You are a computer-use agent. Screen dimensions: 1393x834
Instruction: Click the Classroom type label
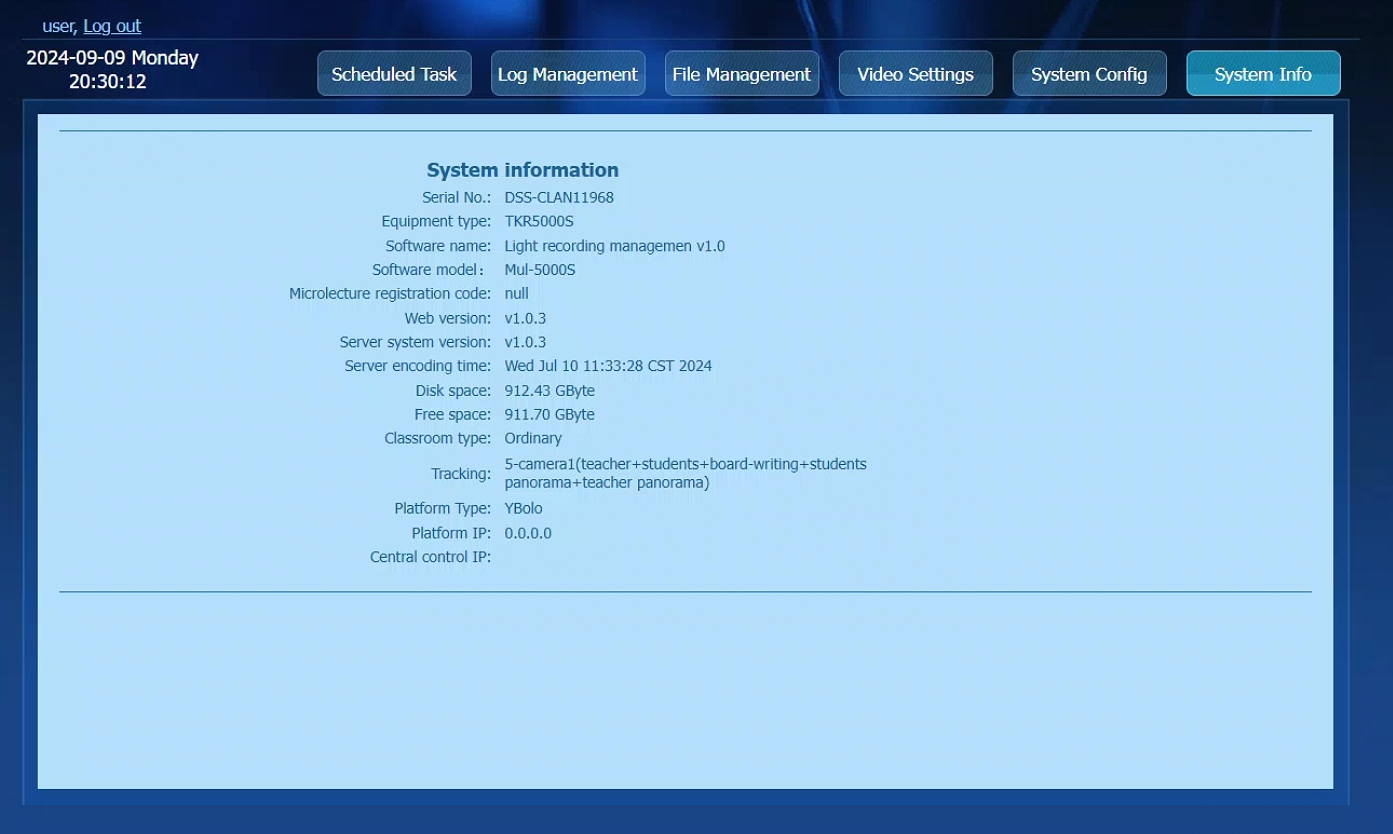(x=438, y=438)
